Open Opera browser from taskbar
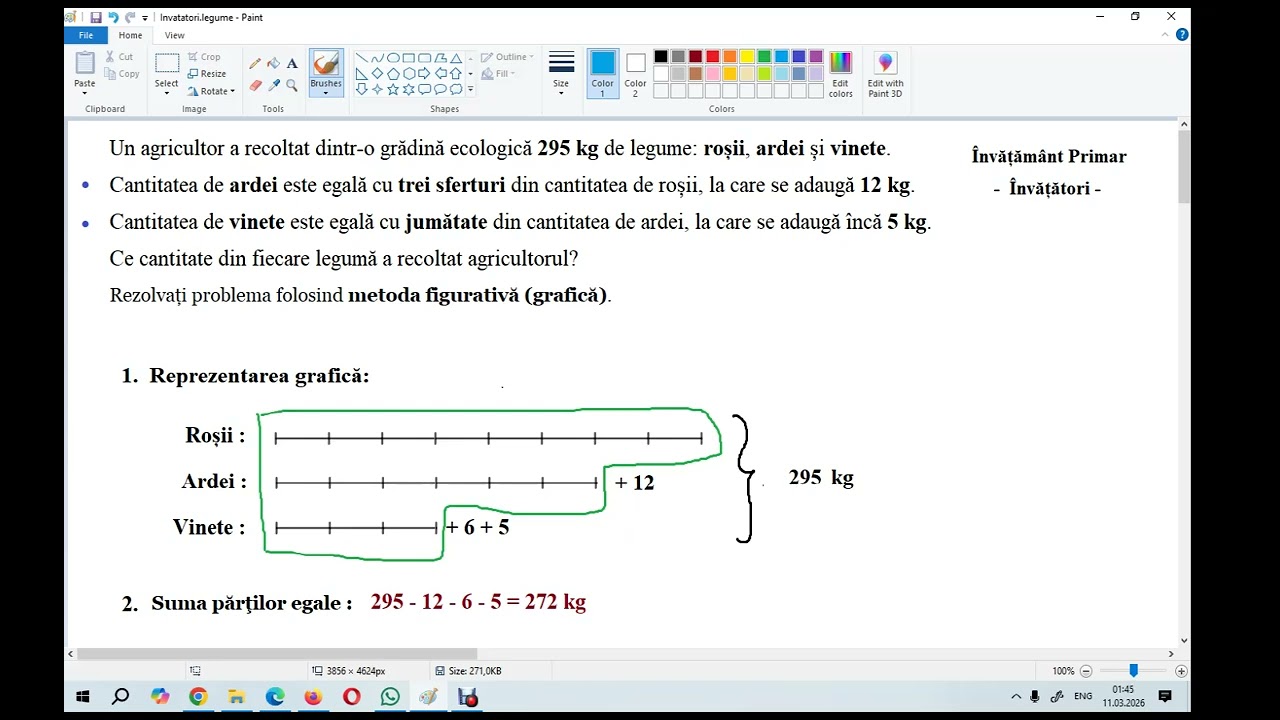Screen dimensions: 1280x720 [352, 697]
